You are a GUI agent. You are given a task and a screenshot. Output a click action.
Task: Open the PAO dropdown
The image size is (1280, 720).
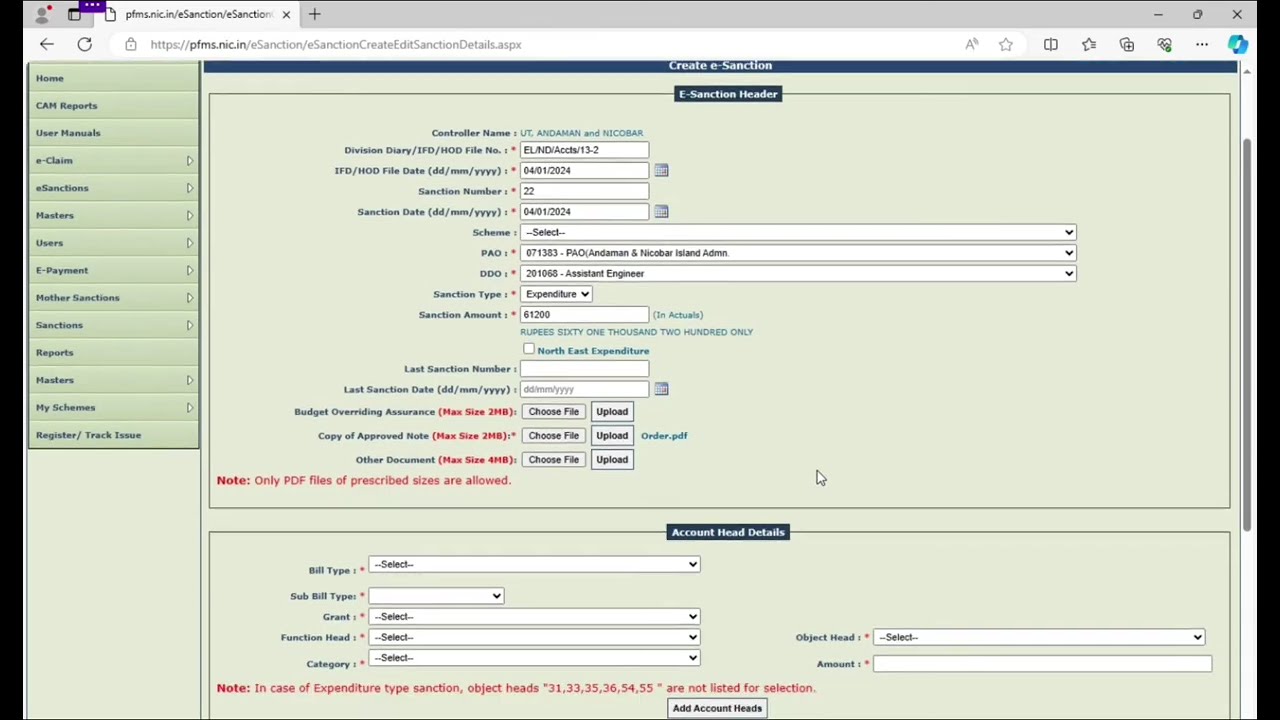tap(798, 253)
